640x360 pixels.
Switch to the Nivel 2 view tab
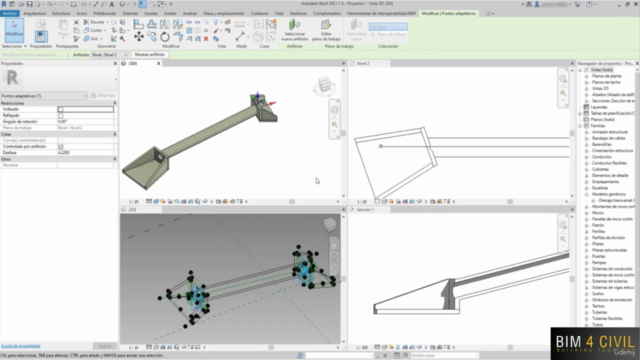click(363, 64)
